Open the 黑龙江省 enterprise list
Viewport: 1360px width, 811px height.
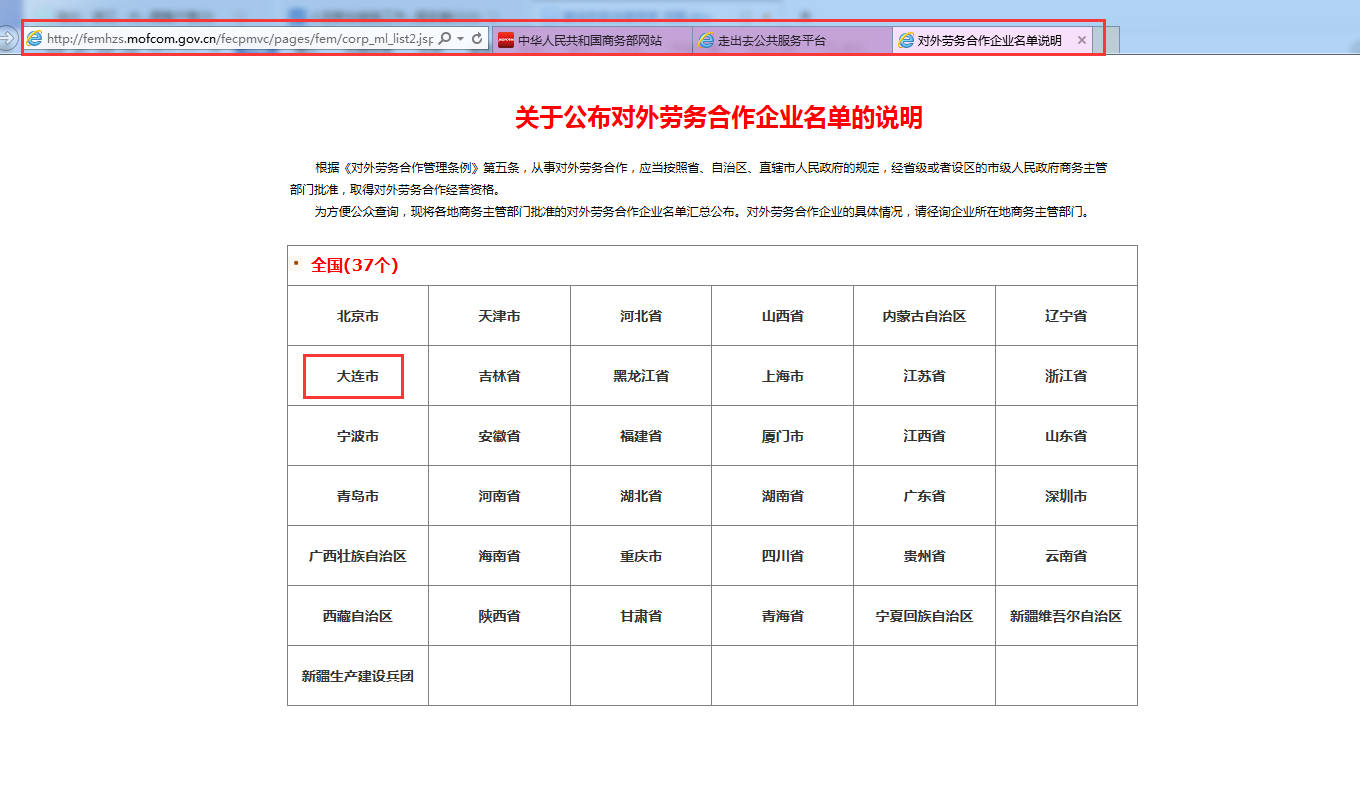pyautogui.click(x=640, y=376)
